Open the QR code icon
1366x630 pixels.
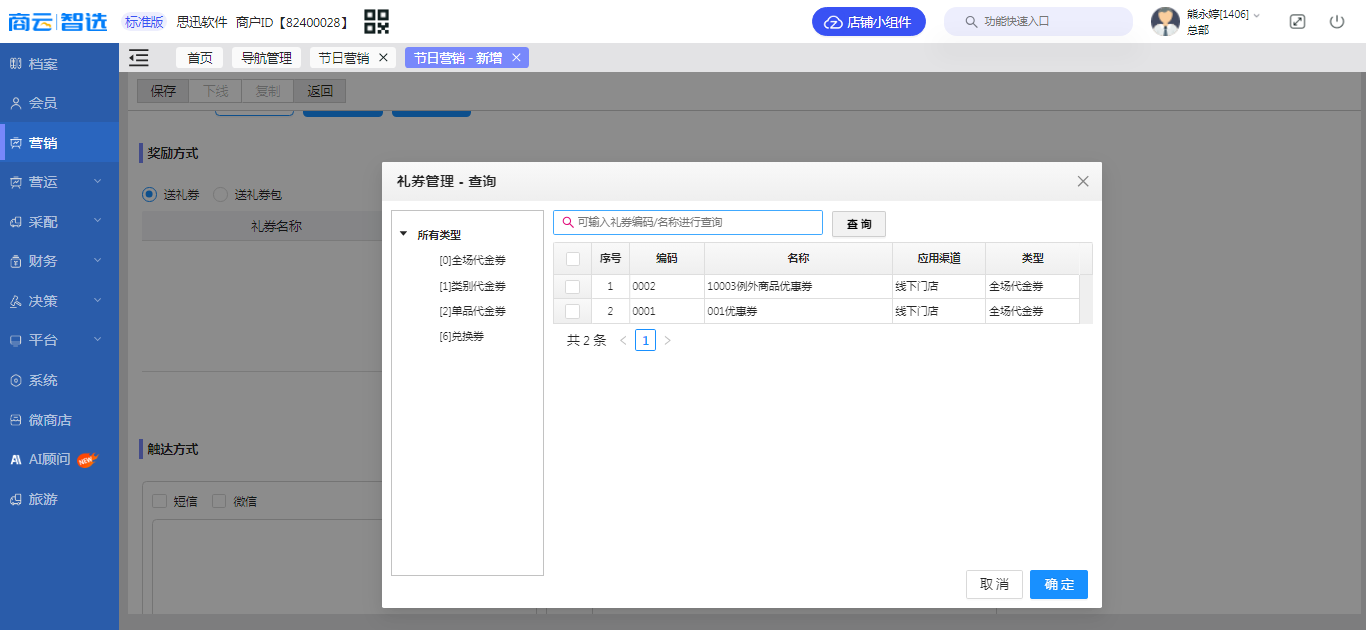pos(376,21)
